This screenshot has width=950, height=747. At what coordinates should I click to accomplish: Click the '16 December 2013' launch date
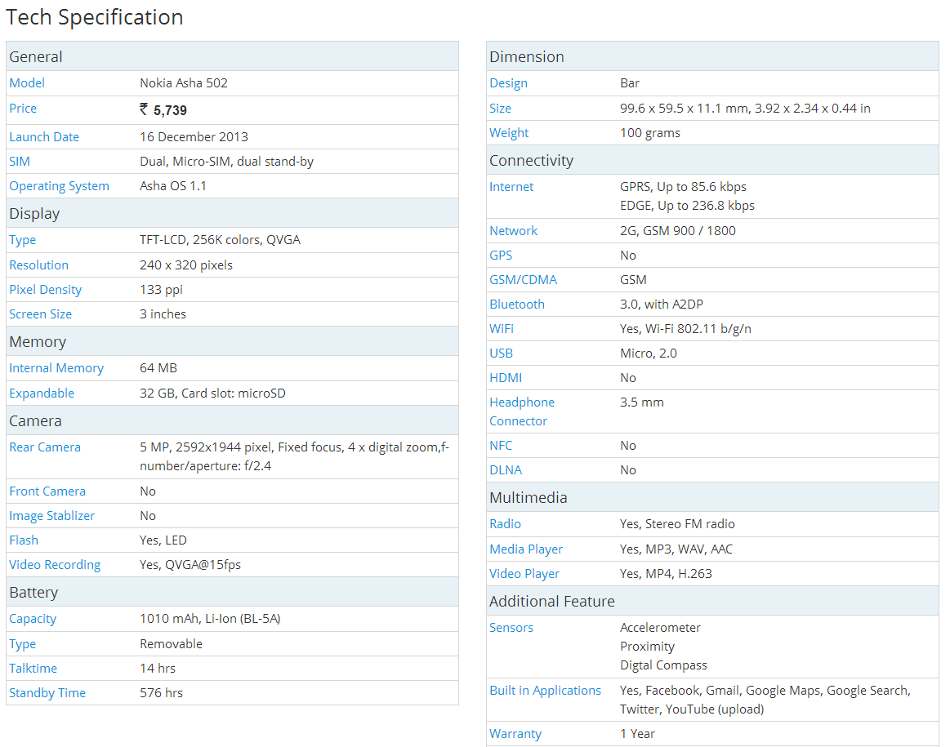[194, 137]
